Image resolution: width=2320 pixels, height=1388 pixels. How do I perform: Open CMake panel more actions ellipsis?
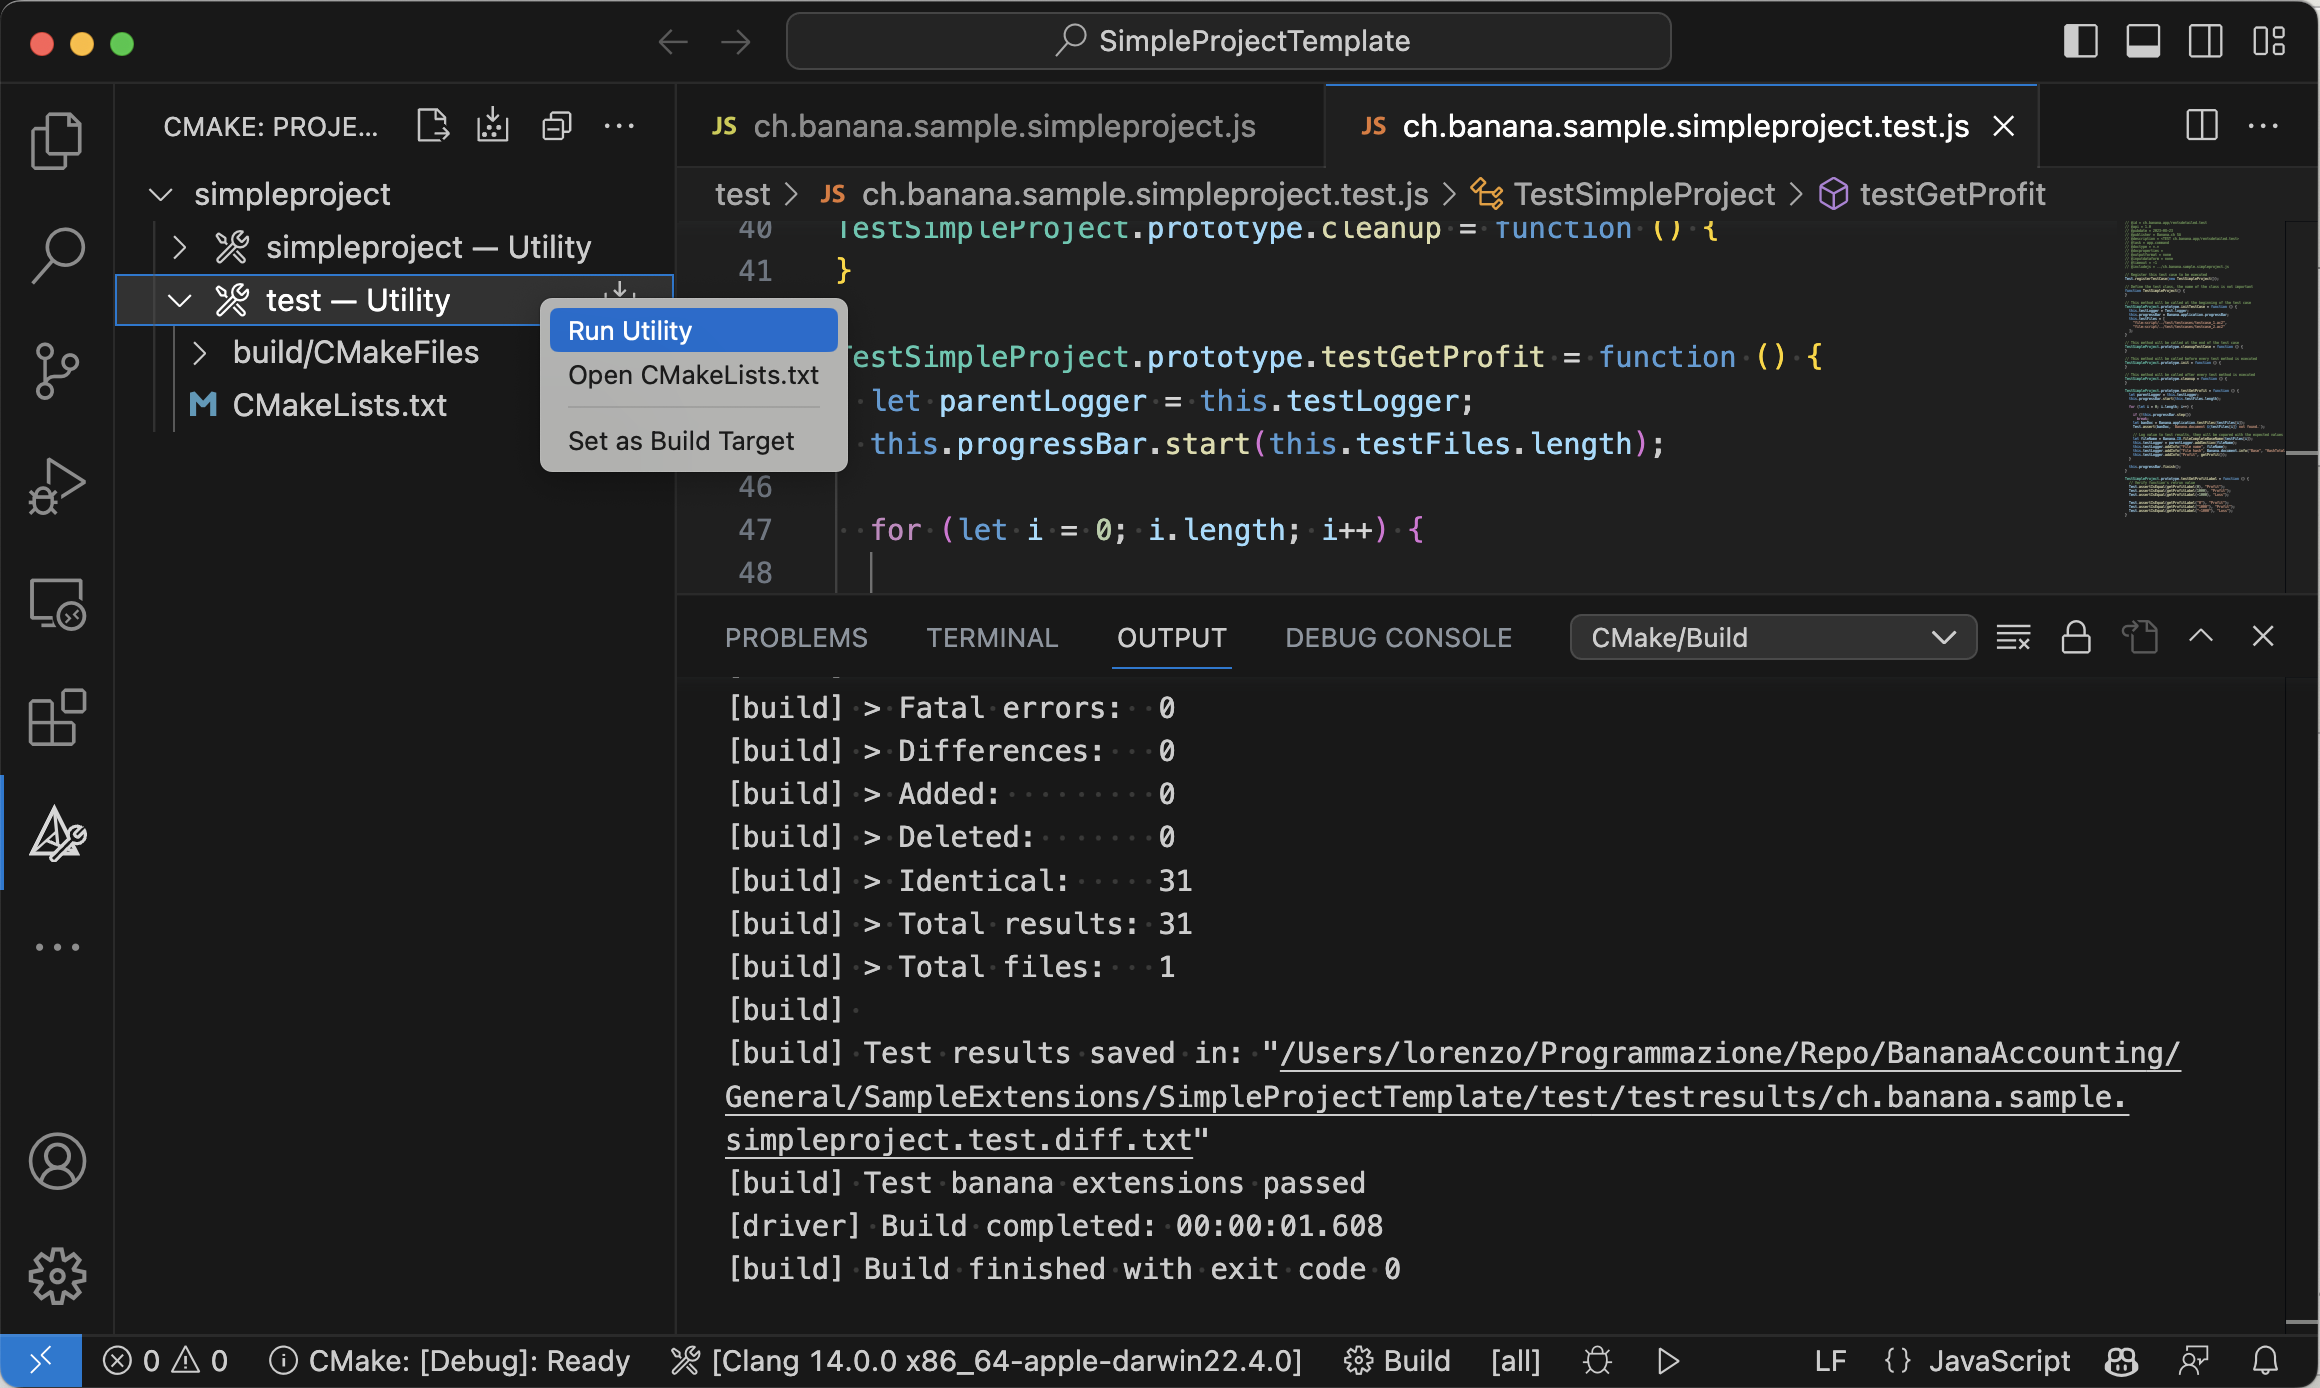coord(619,126)
